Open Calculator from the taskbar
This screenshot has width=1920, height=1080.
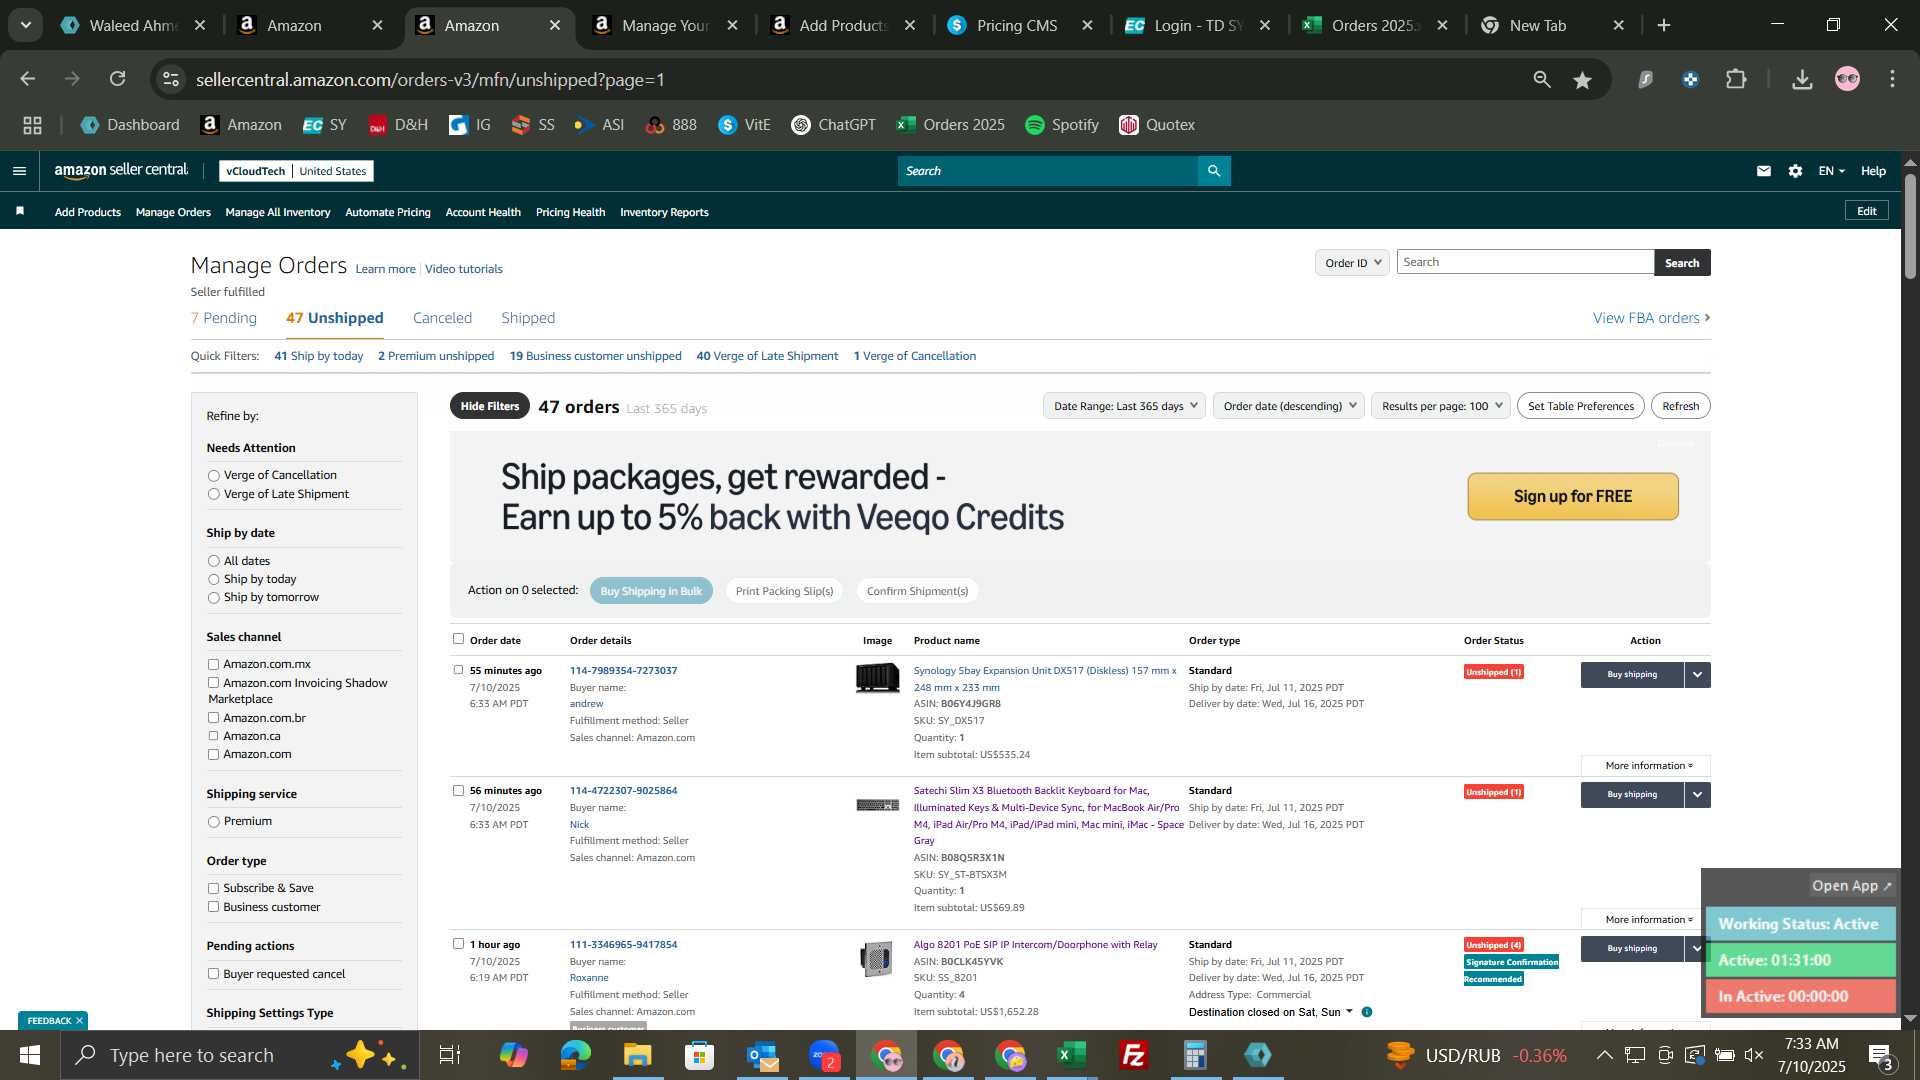coord(1196,1055)
